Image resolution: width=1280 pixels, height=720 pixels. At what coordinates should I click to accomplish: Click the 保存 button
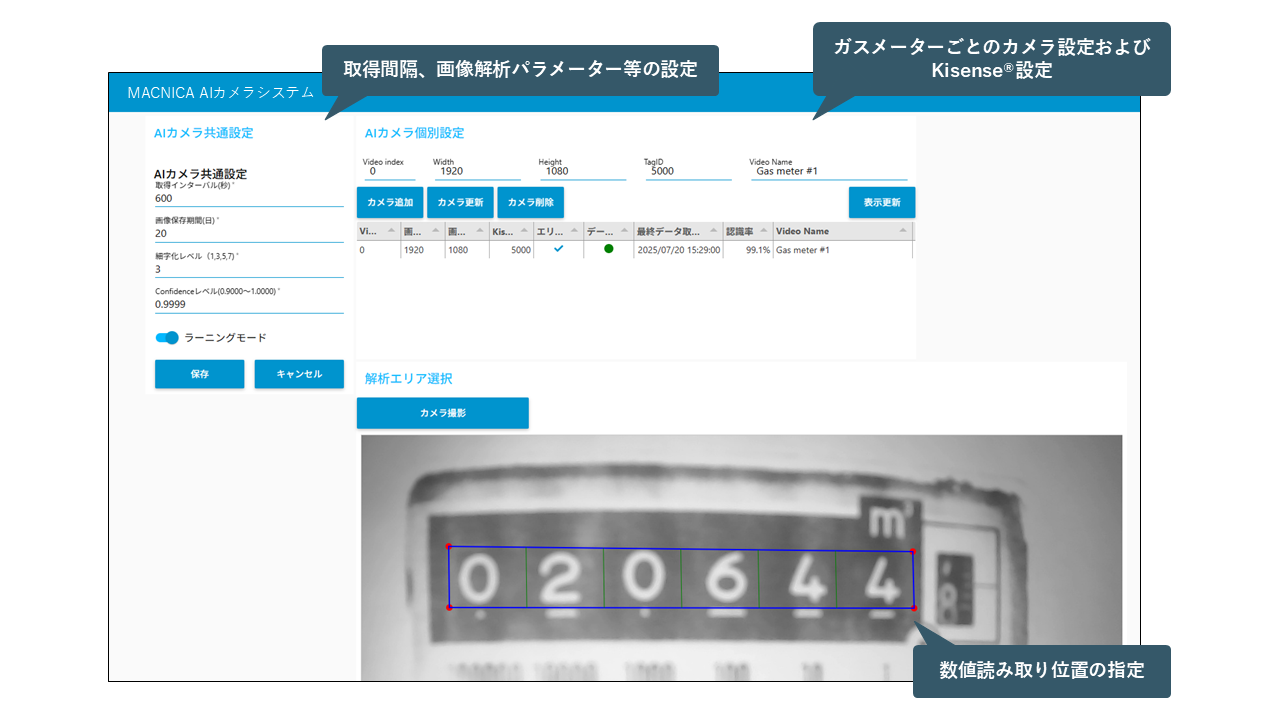(199, 374)
